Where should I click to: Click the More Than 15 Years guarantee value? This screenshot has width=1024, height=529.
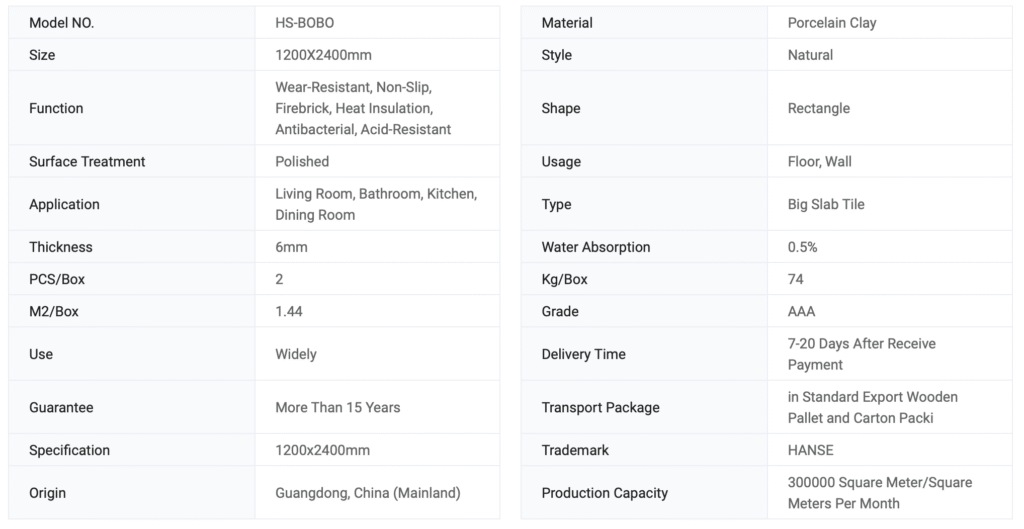(x=338, y=407)
